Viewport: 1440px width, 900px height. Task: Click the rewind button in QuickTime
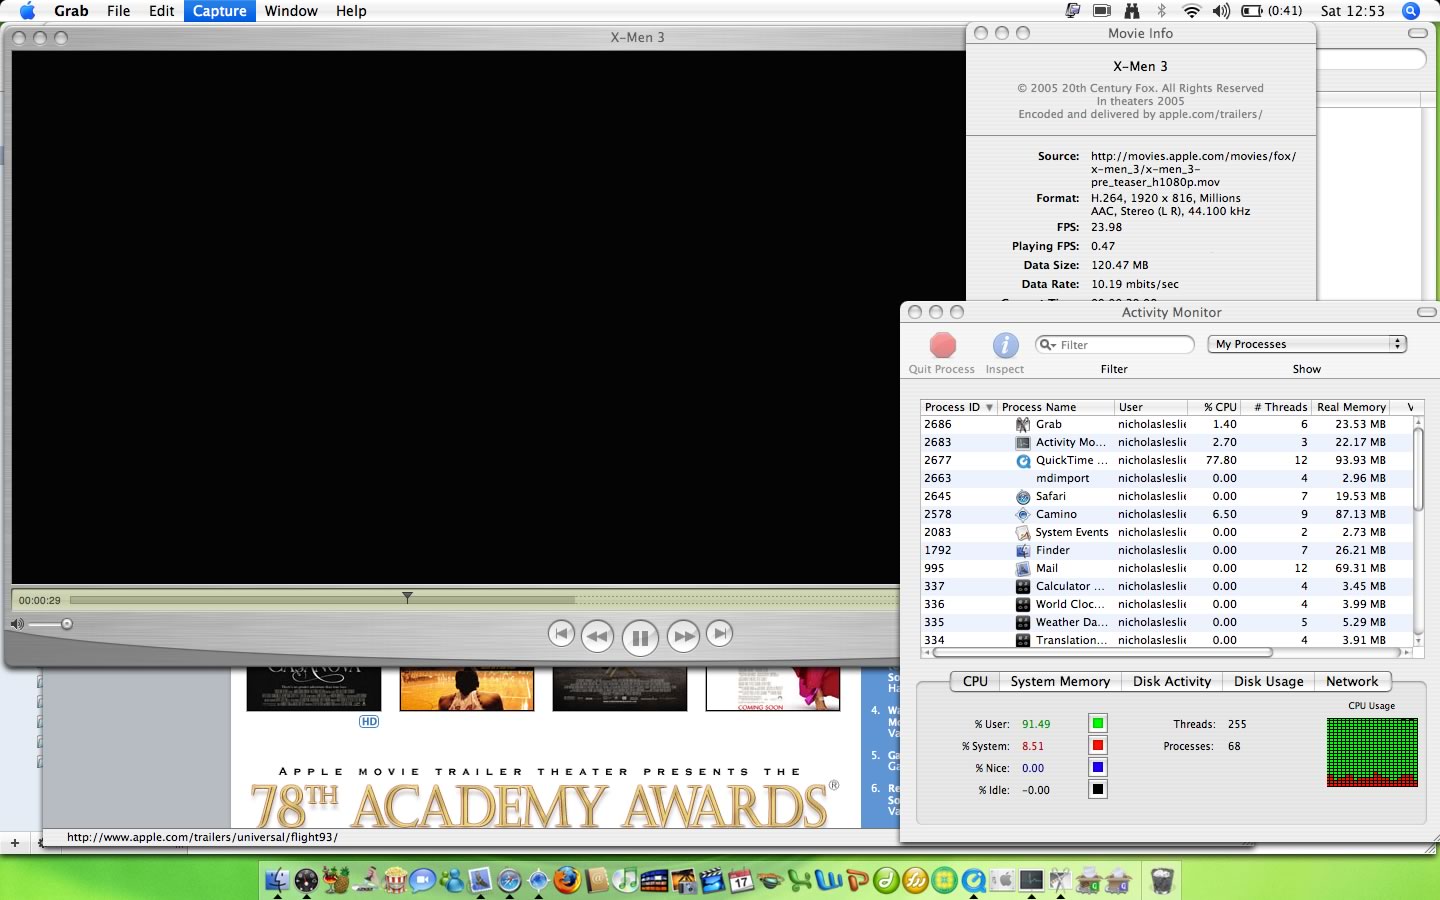click(597, 636)
